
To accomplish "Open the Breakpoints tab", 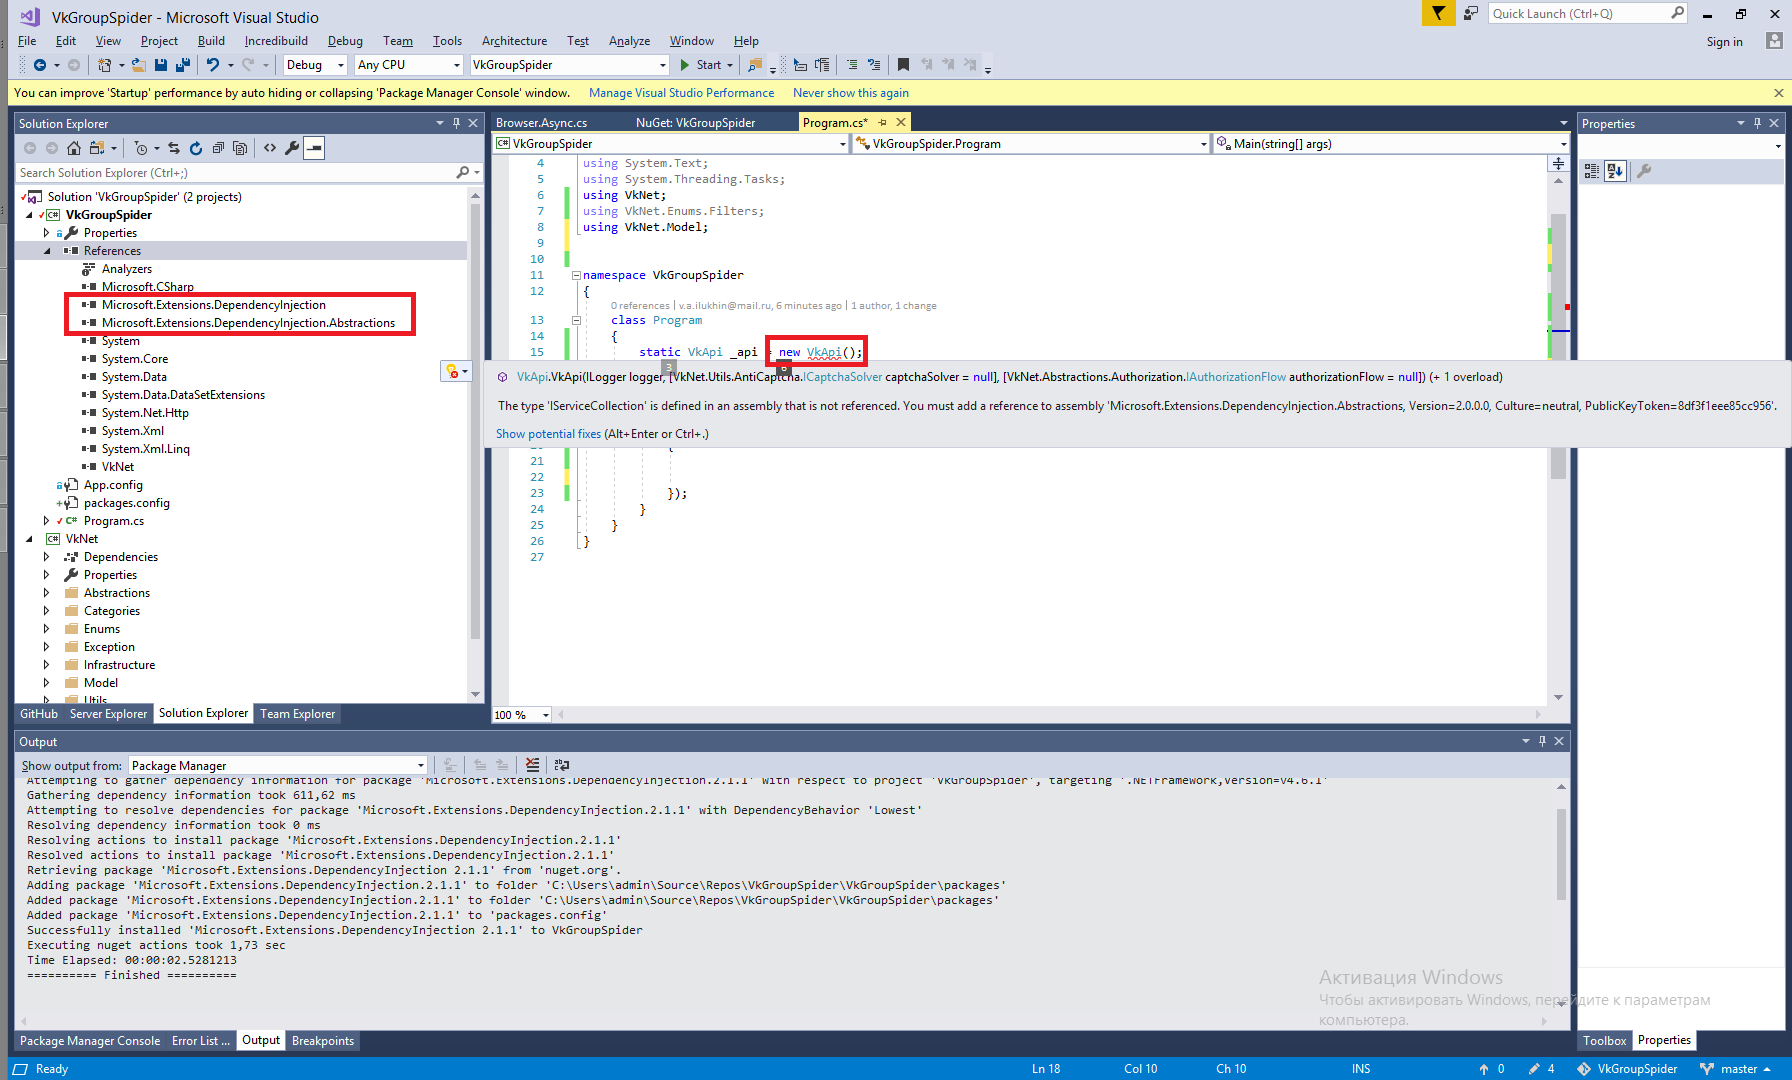I will pos(322,1041).
